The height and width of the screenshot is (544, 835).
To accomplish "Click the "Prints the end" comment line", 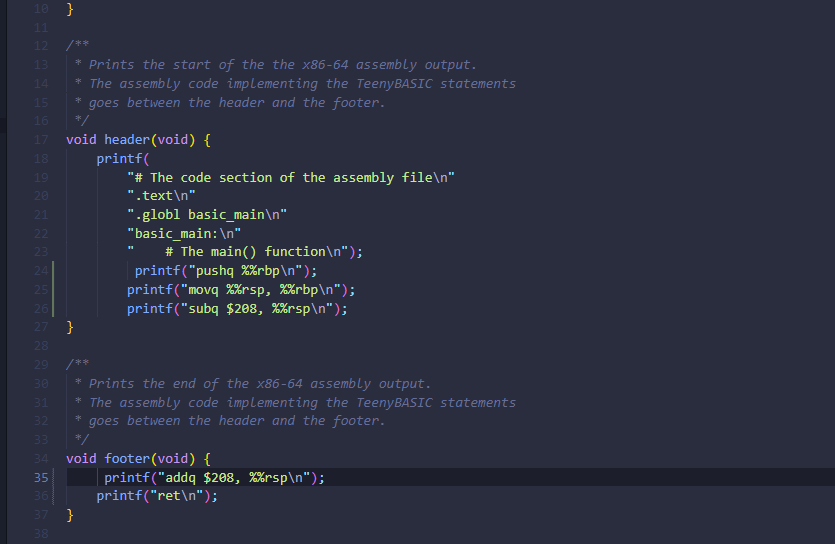I will coord(259,383).
